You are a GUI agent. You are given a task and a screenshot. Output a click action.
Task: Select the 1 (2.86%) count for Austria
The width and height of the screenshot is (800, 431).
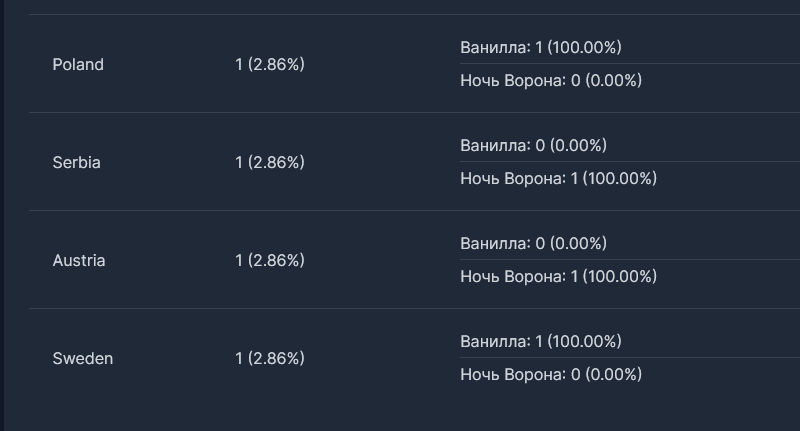[x=270, y=261]
